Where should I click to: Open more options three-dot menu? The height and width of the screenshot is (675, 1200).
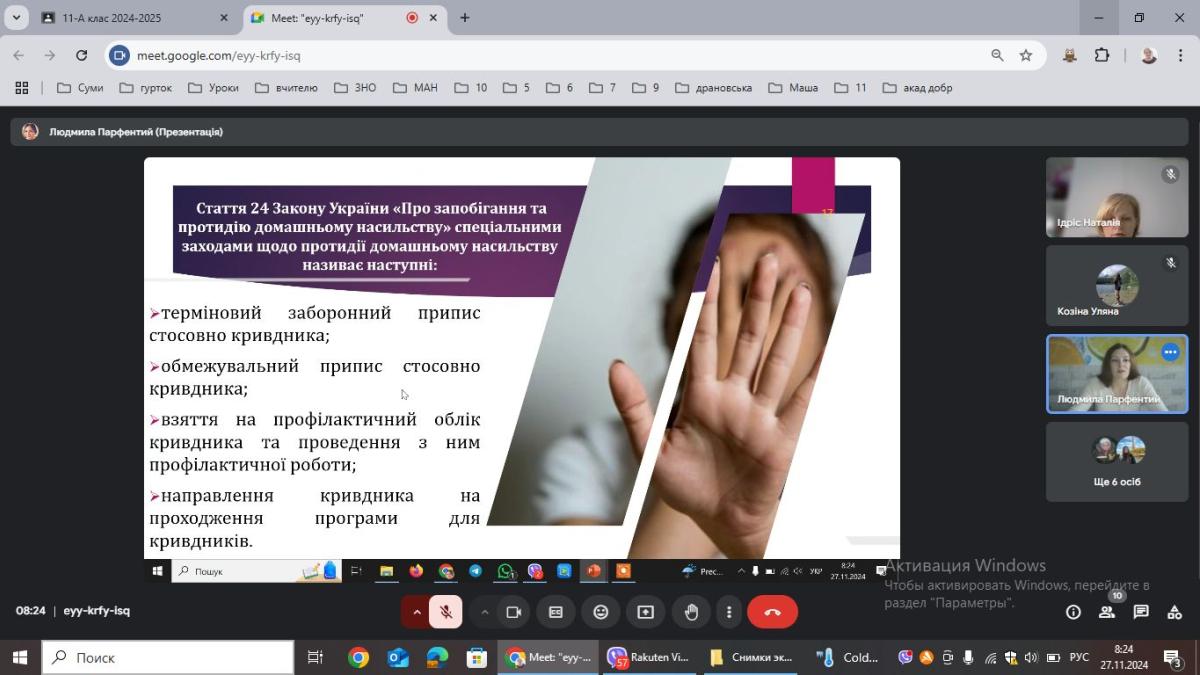pyautogui.click(x=729, y=612)
